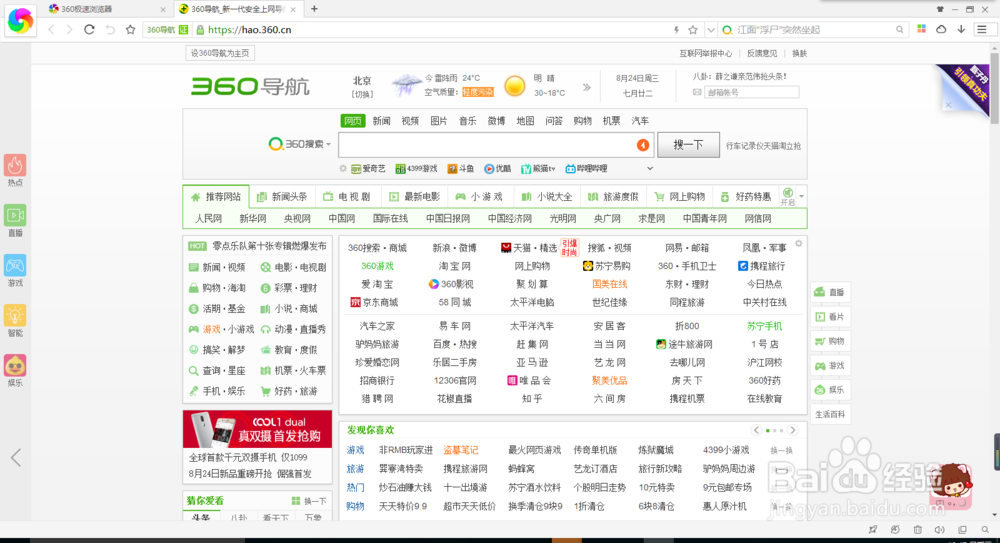Open the right-side 购物 shortcut button

click(830, 341)
